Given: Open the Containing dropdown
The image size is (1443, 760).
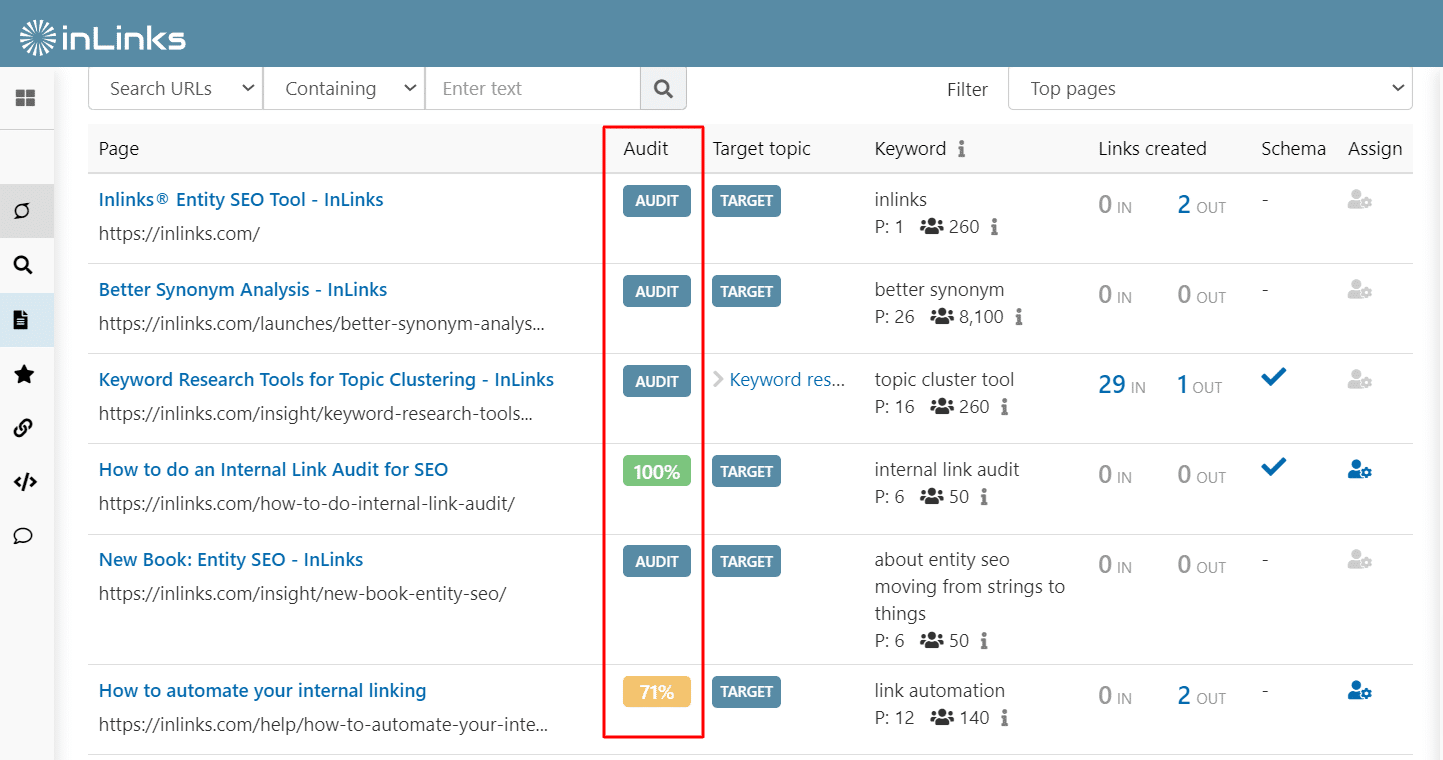Looking at the screenshot, I should point(344,89).
